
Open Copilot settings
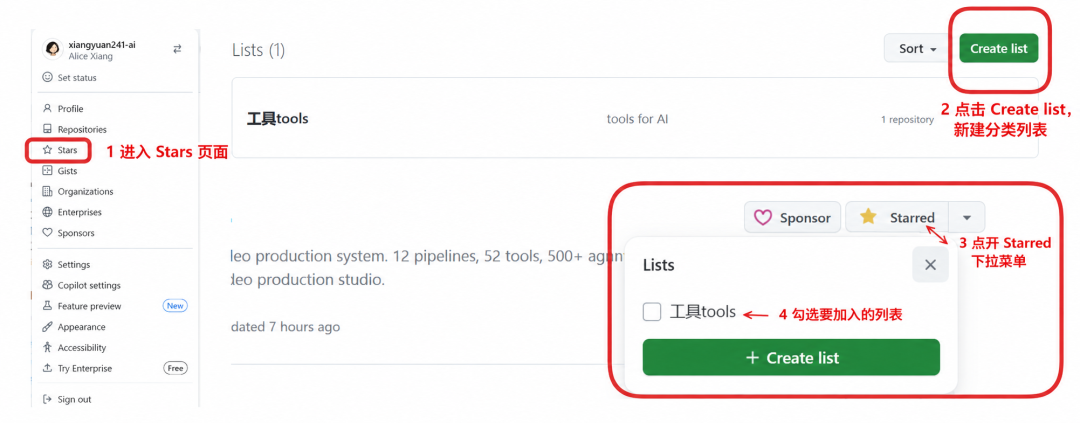pyautogui.click(x=81, y=285)
